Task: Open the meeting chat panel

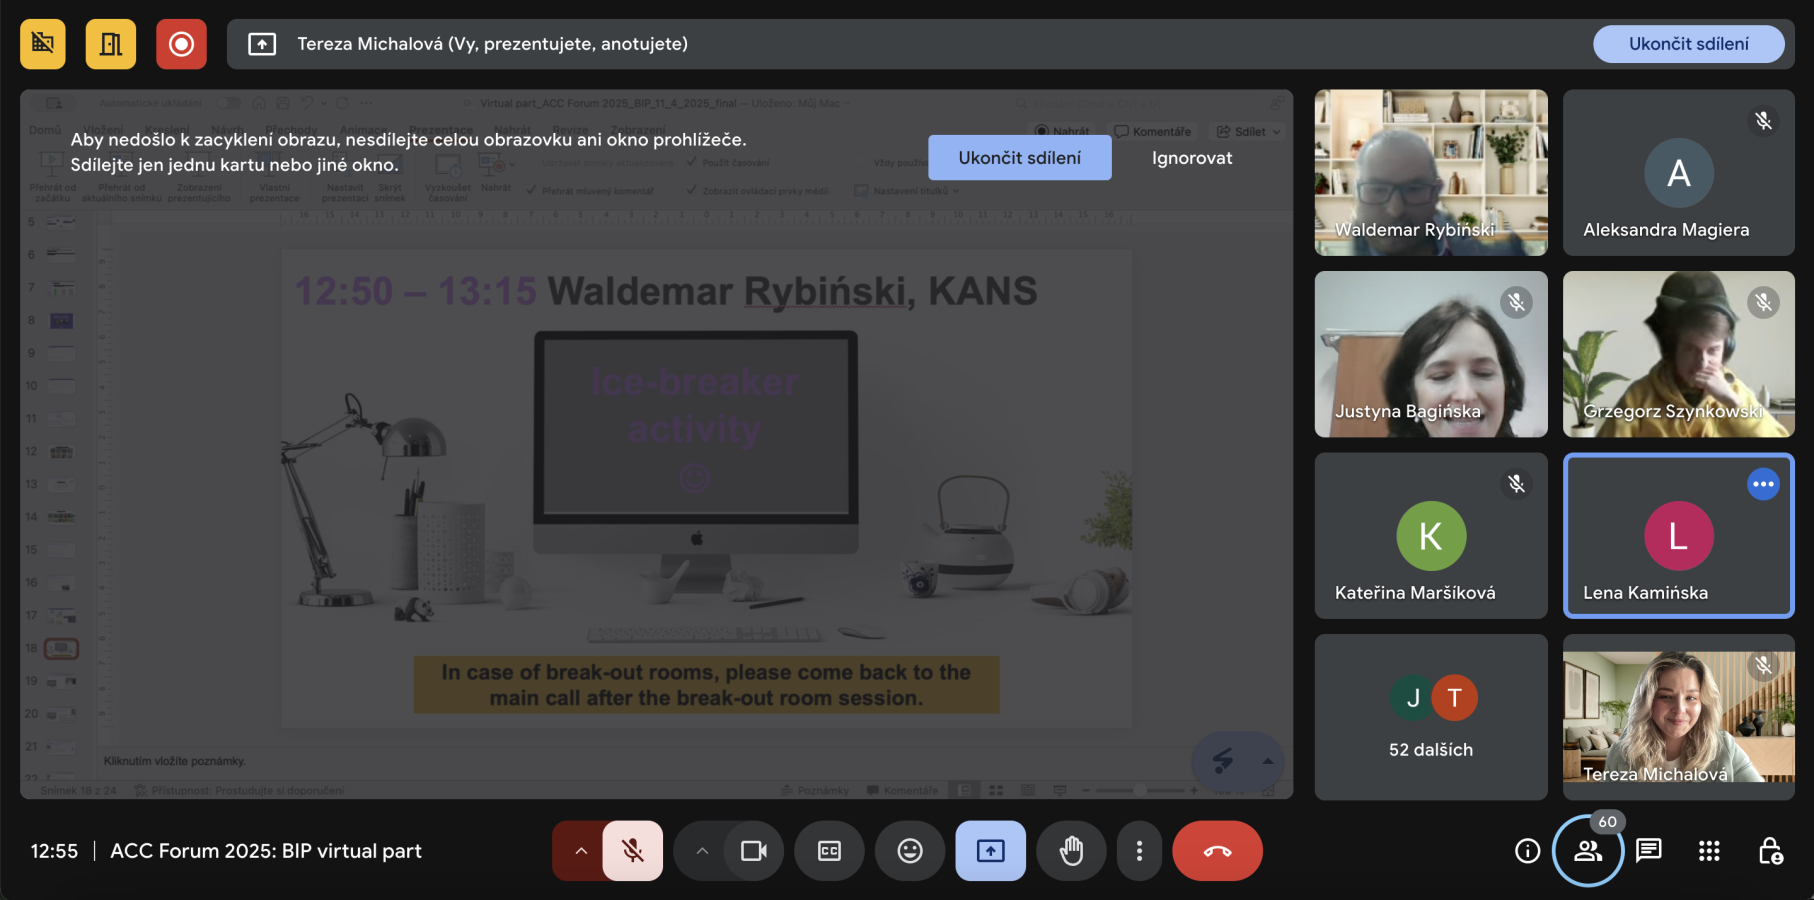Action: click(x=1648, y=851)
